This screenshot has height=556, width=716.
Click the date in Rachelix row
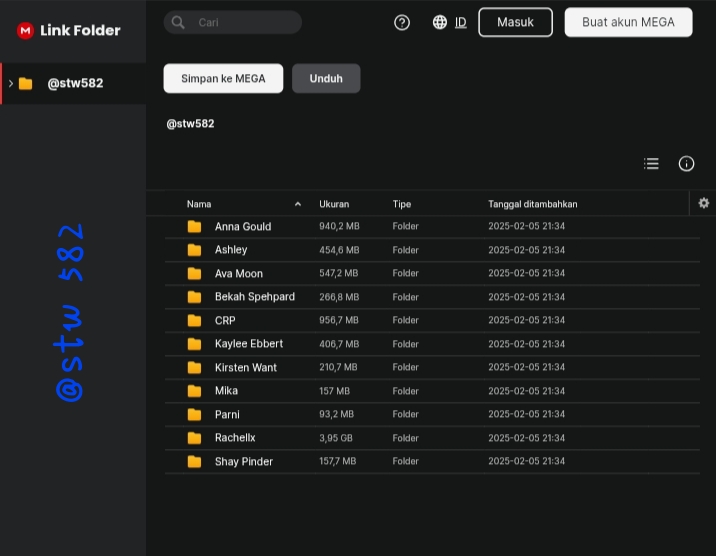526,438
